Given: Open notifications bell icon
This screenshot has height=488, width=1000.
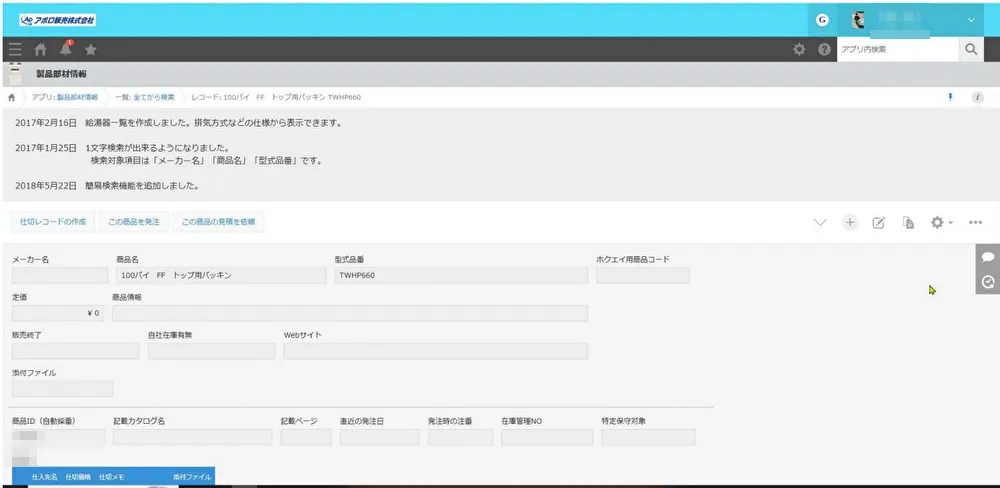Looking at the screenshot, I should click(x=66, y=48).
